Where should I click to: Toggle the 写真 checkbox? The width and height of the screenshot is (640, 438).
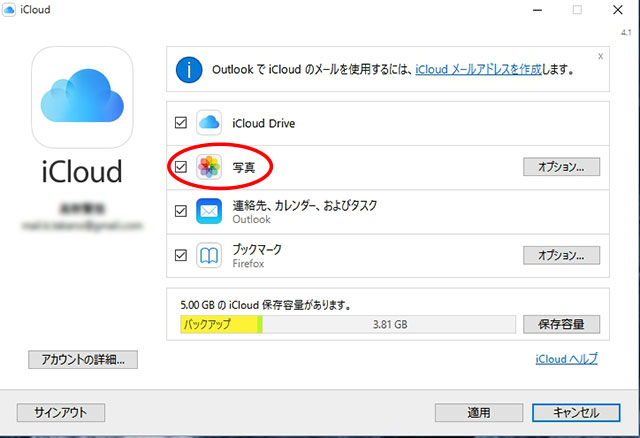tap(181, 167)
